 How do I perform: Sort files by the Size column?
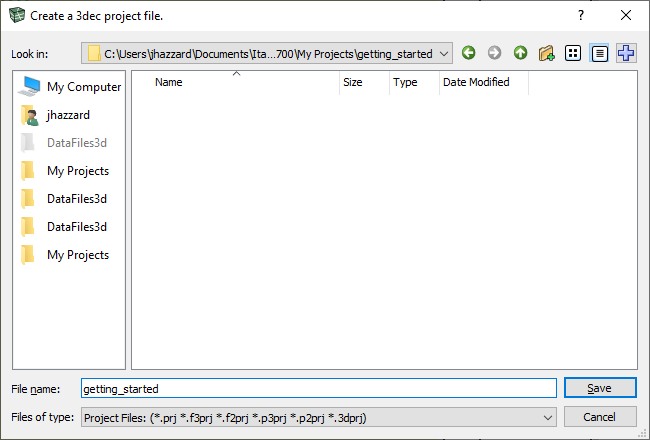coord(352,83)
